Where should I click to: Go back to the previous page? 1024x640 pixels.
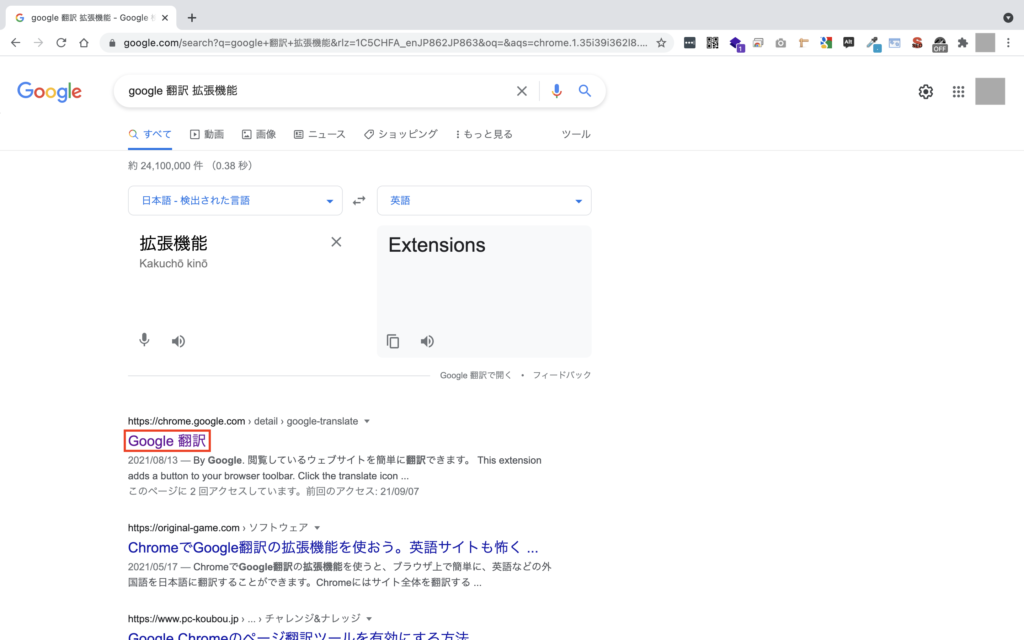(x=16, y=42)
